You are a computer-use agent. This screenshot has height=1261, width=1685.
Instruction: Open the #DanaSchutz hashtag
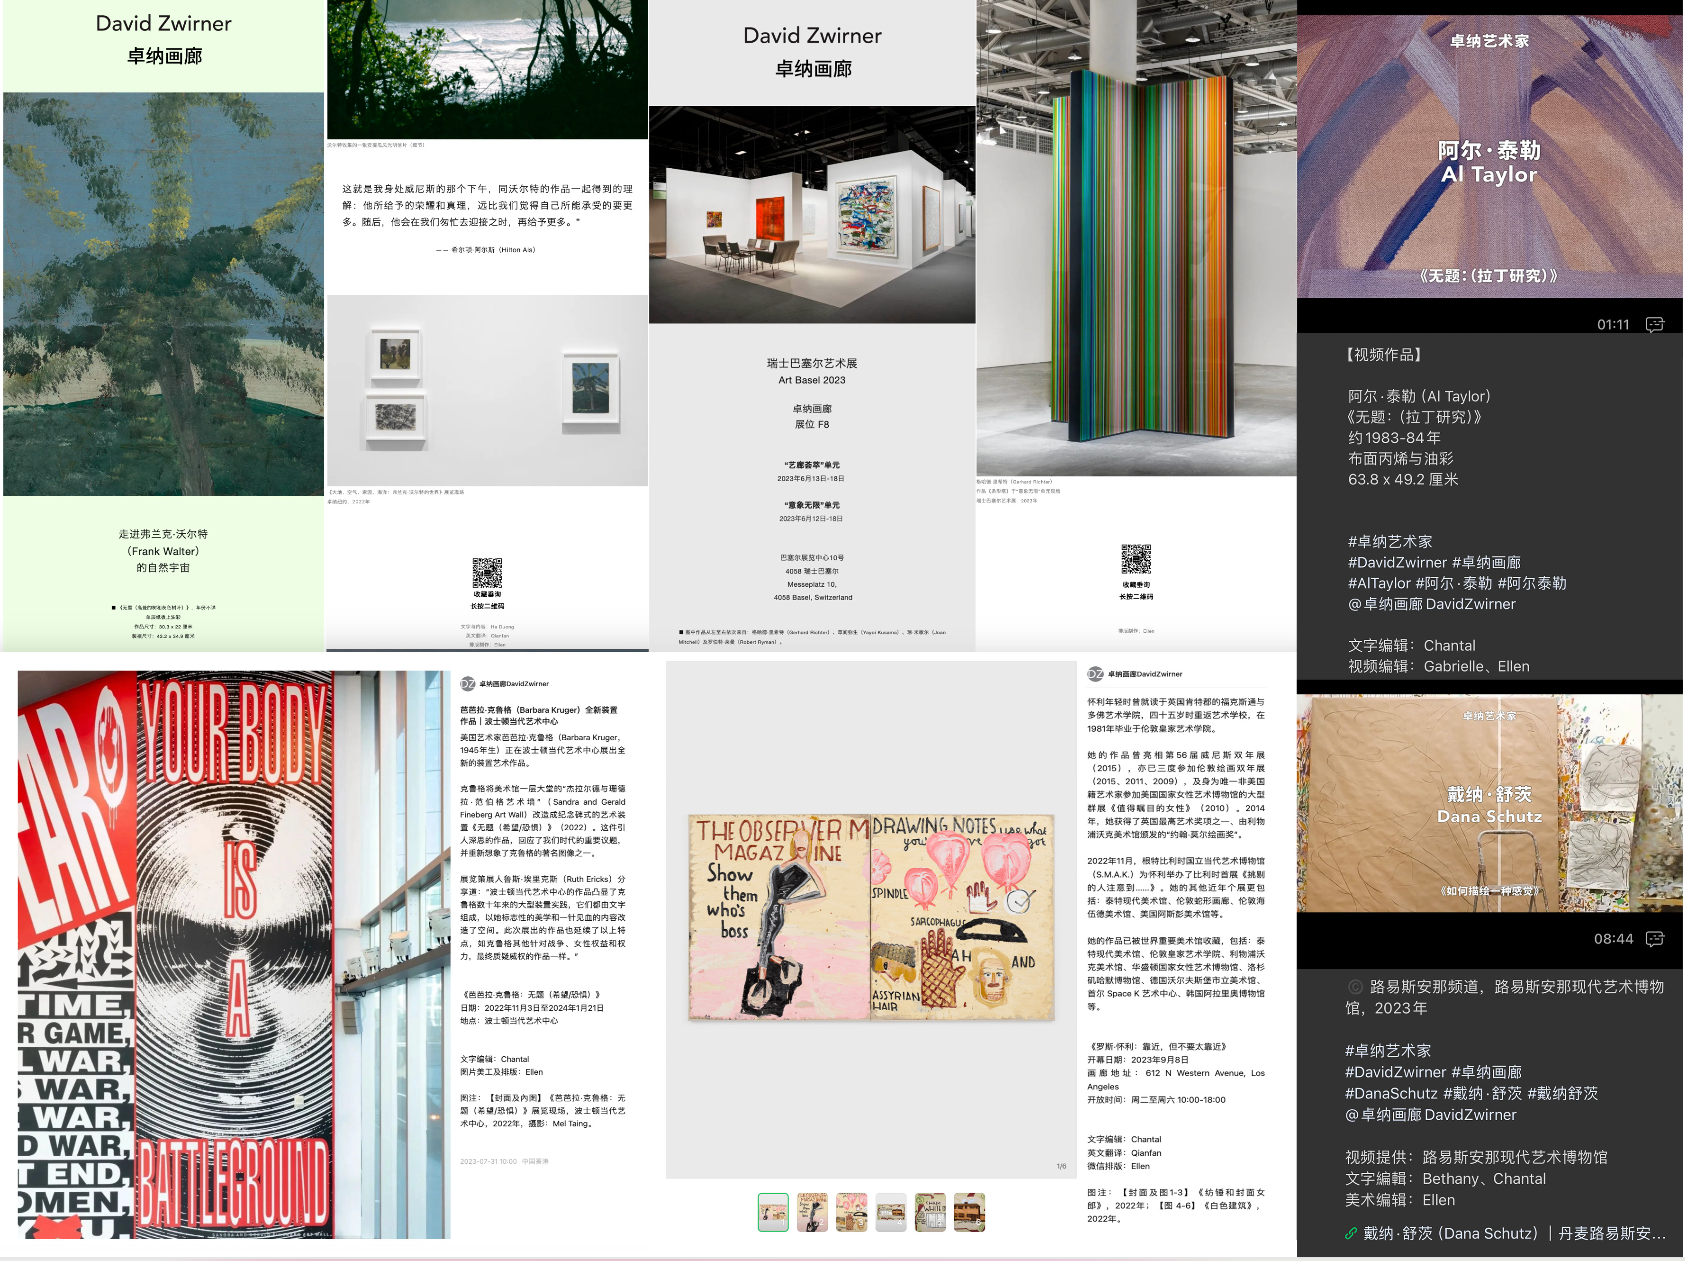coord(1391,1094)
